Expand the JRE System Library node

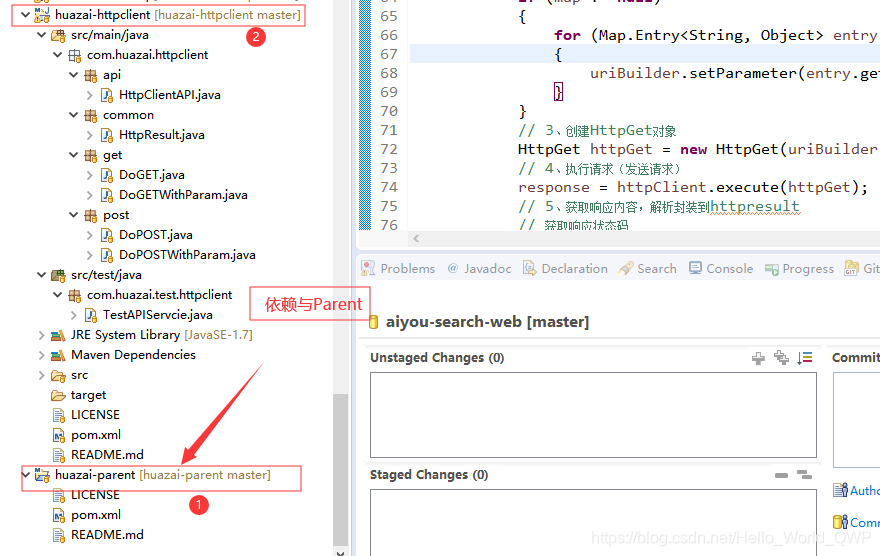(42, 335)
